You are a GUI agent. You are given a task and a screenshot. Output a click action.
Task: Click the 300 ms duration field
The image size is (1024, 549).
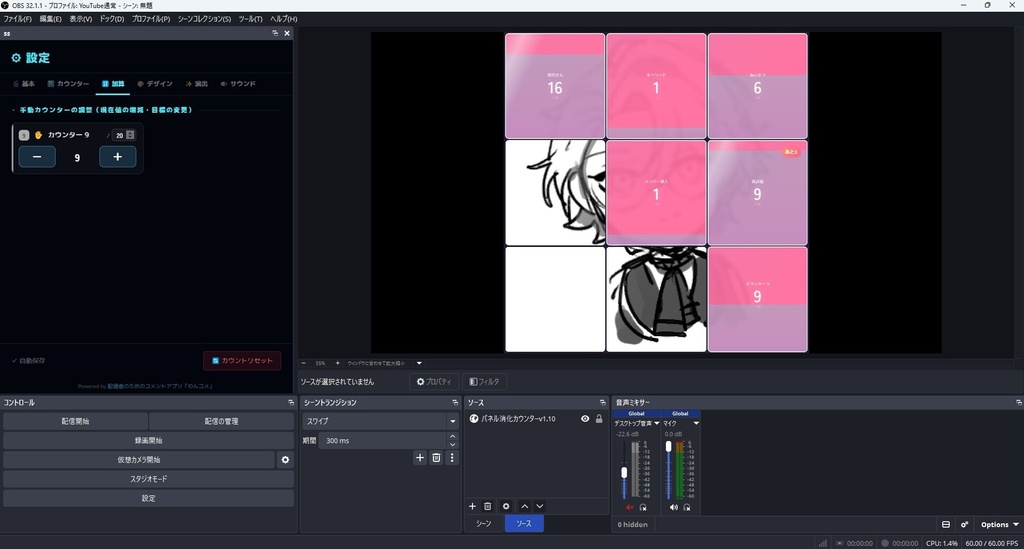(x=383, y=441)
